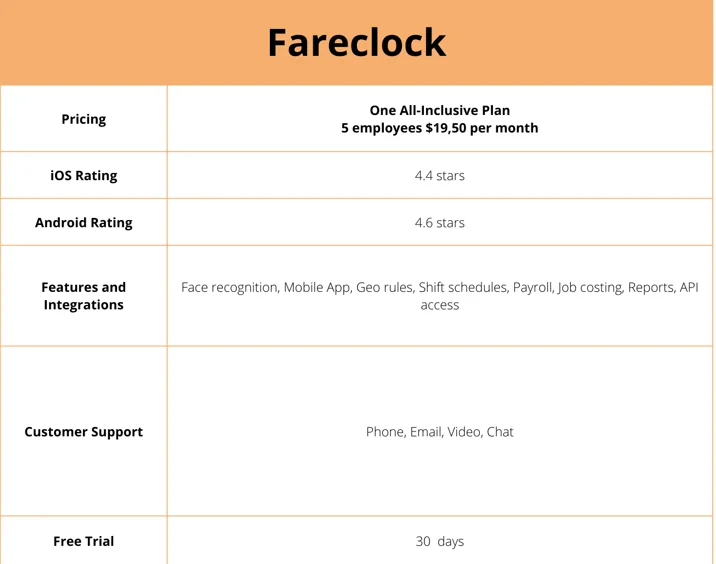Select the Features and Integrations label
716x564 pixels.
84,296
